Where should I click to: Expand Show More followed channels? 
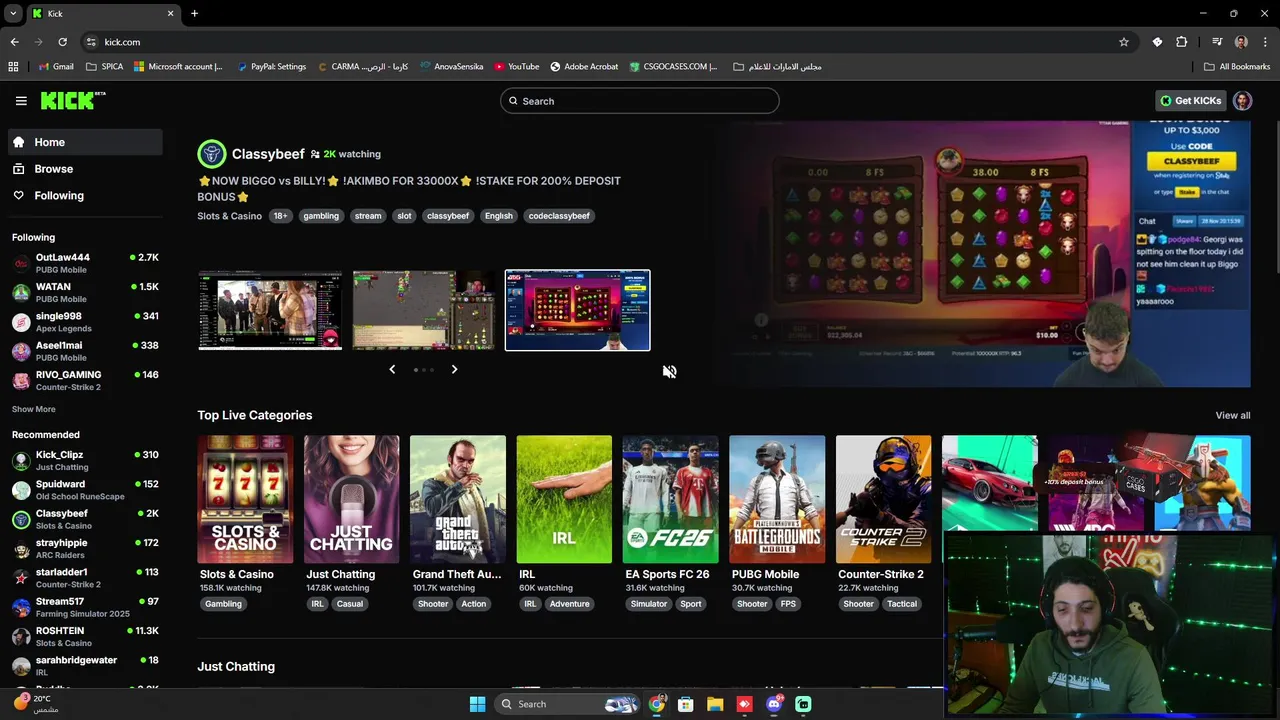34,409
